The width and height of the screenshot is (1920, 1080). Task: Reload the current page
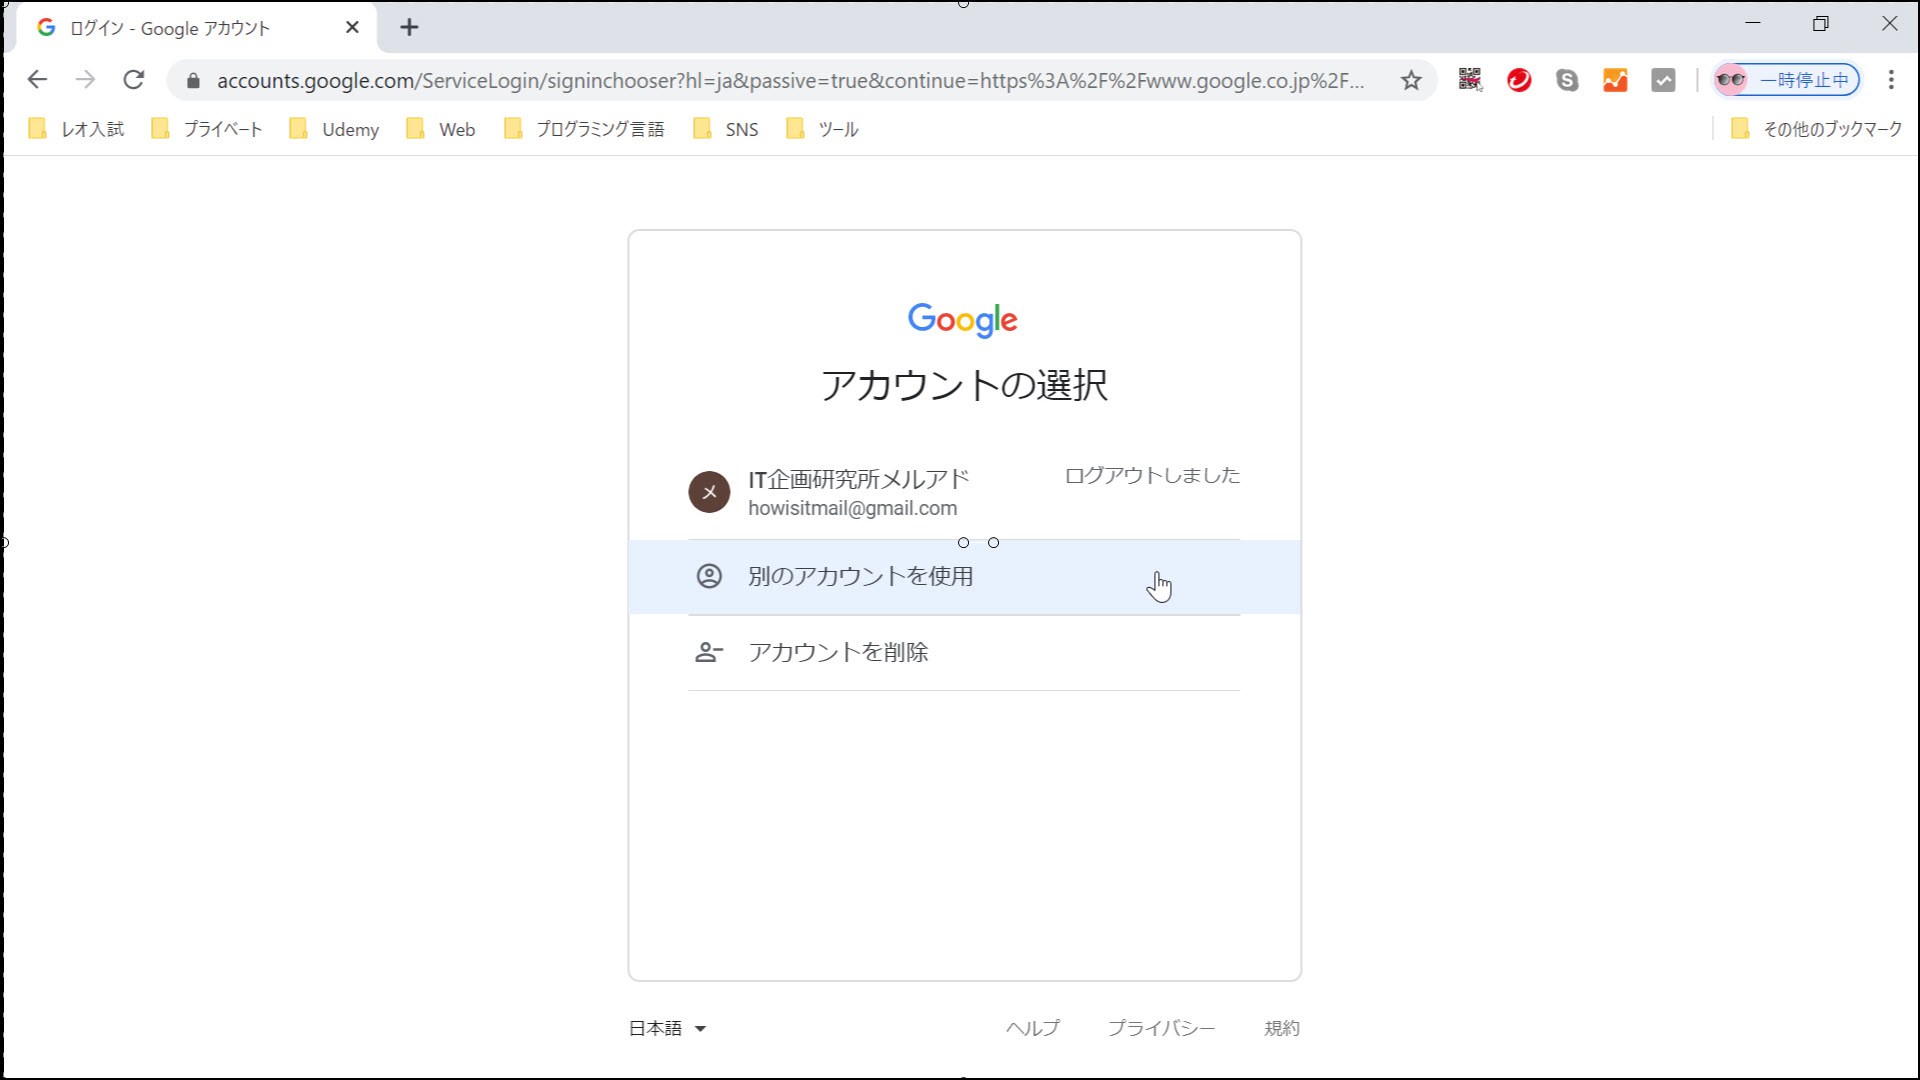134,80
